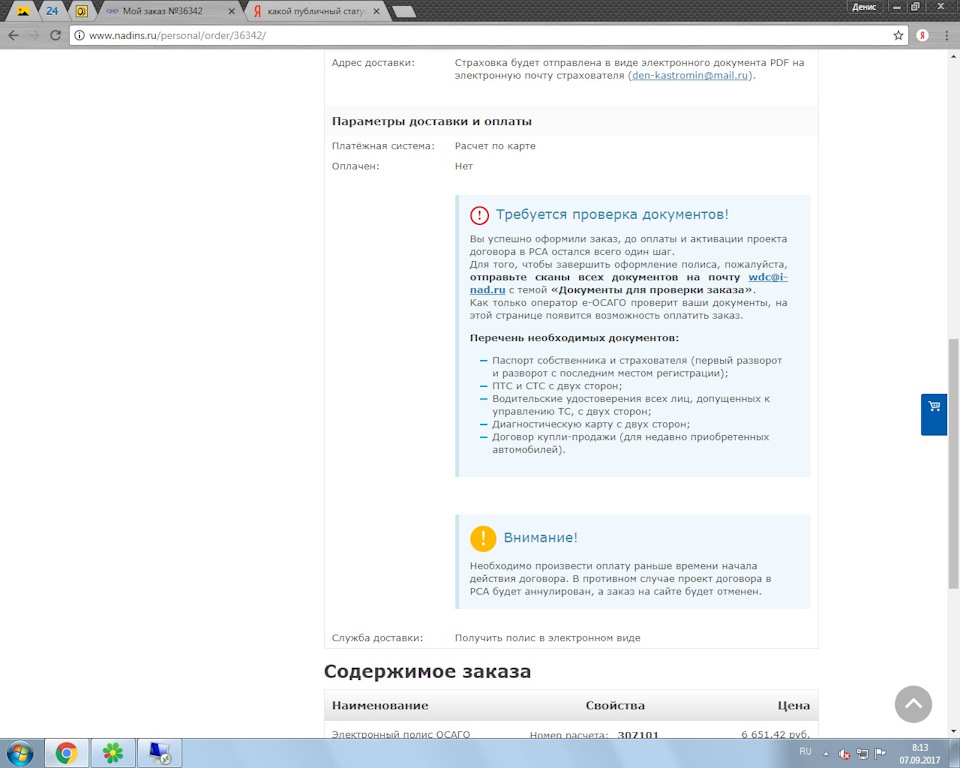Switch to the Yandex 'какой публичный статус' tab

click(x=316, y=11)
